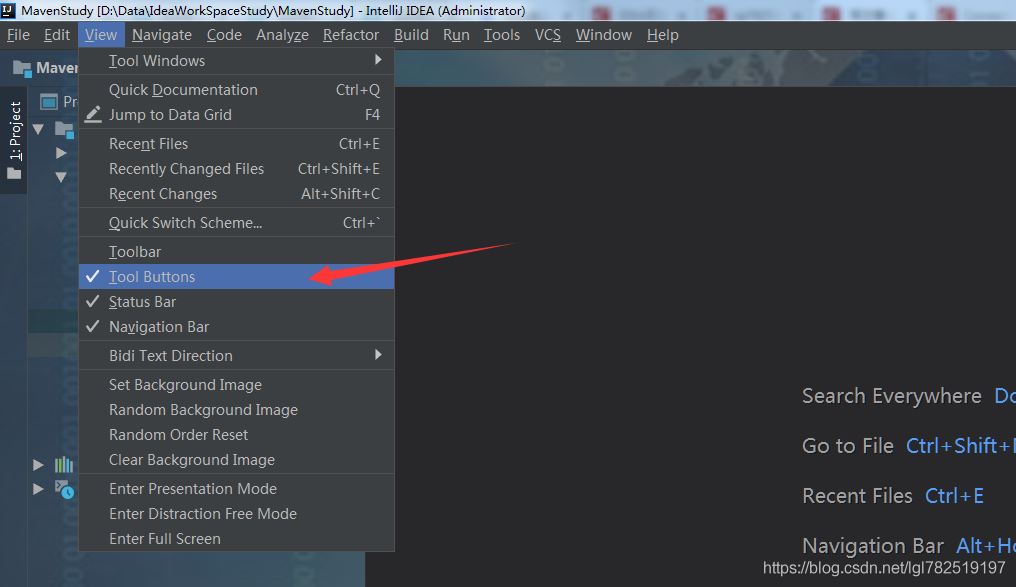Select Recently Changed Files
The image size is (1016, 587).
point(237,169)
